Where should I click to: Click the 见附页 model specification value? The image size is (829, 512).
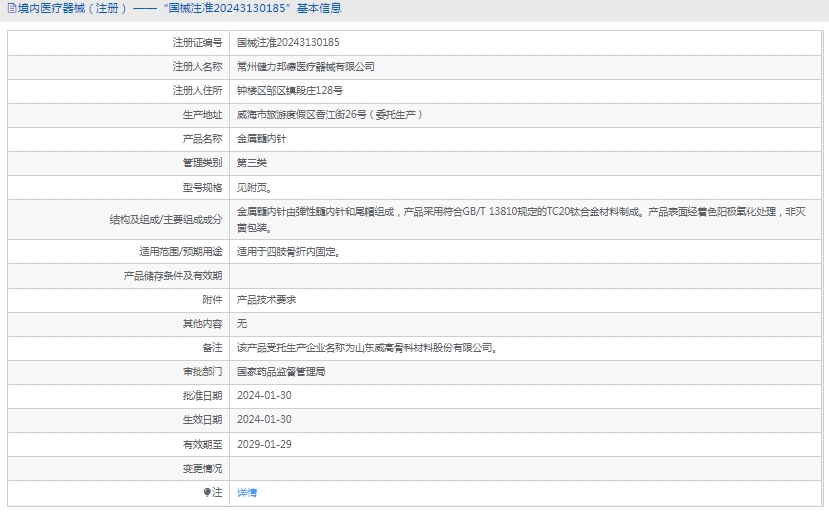pyautogui.click(x=254, y=187)
